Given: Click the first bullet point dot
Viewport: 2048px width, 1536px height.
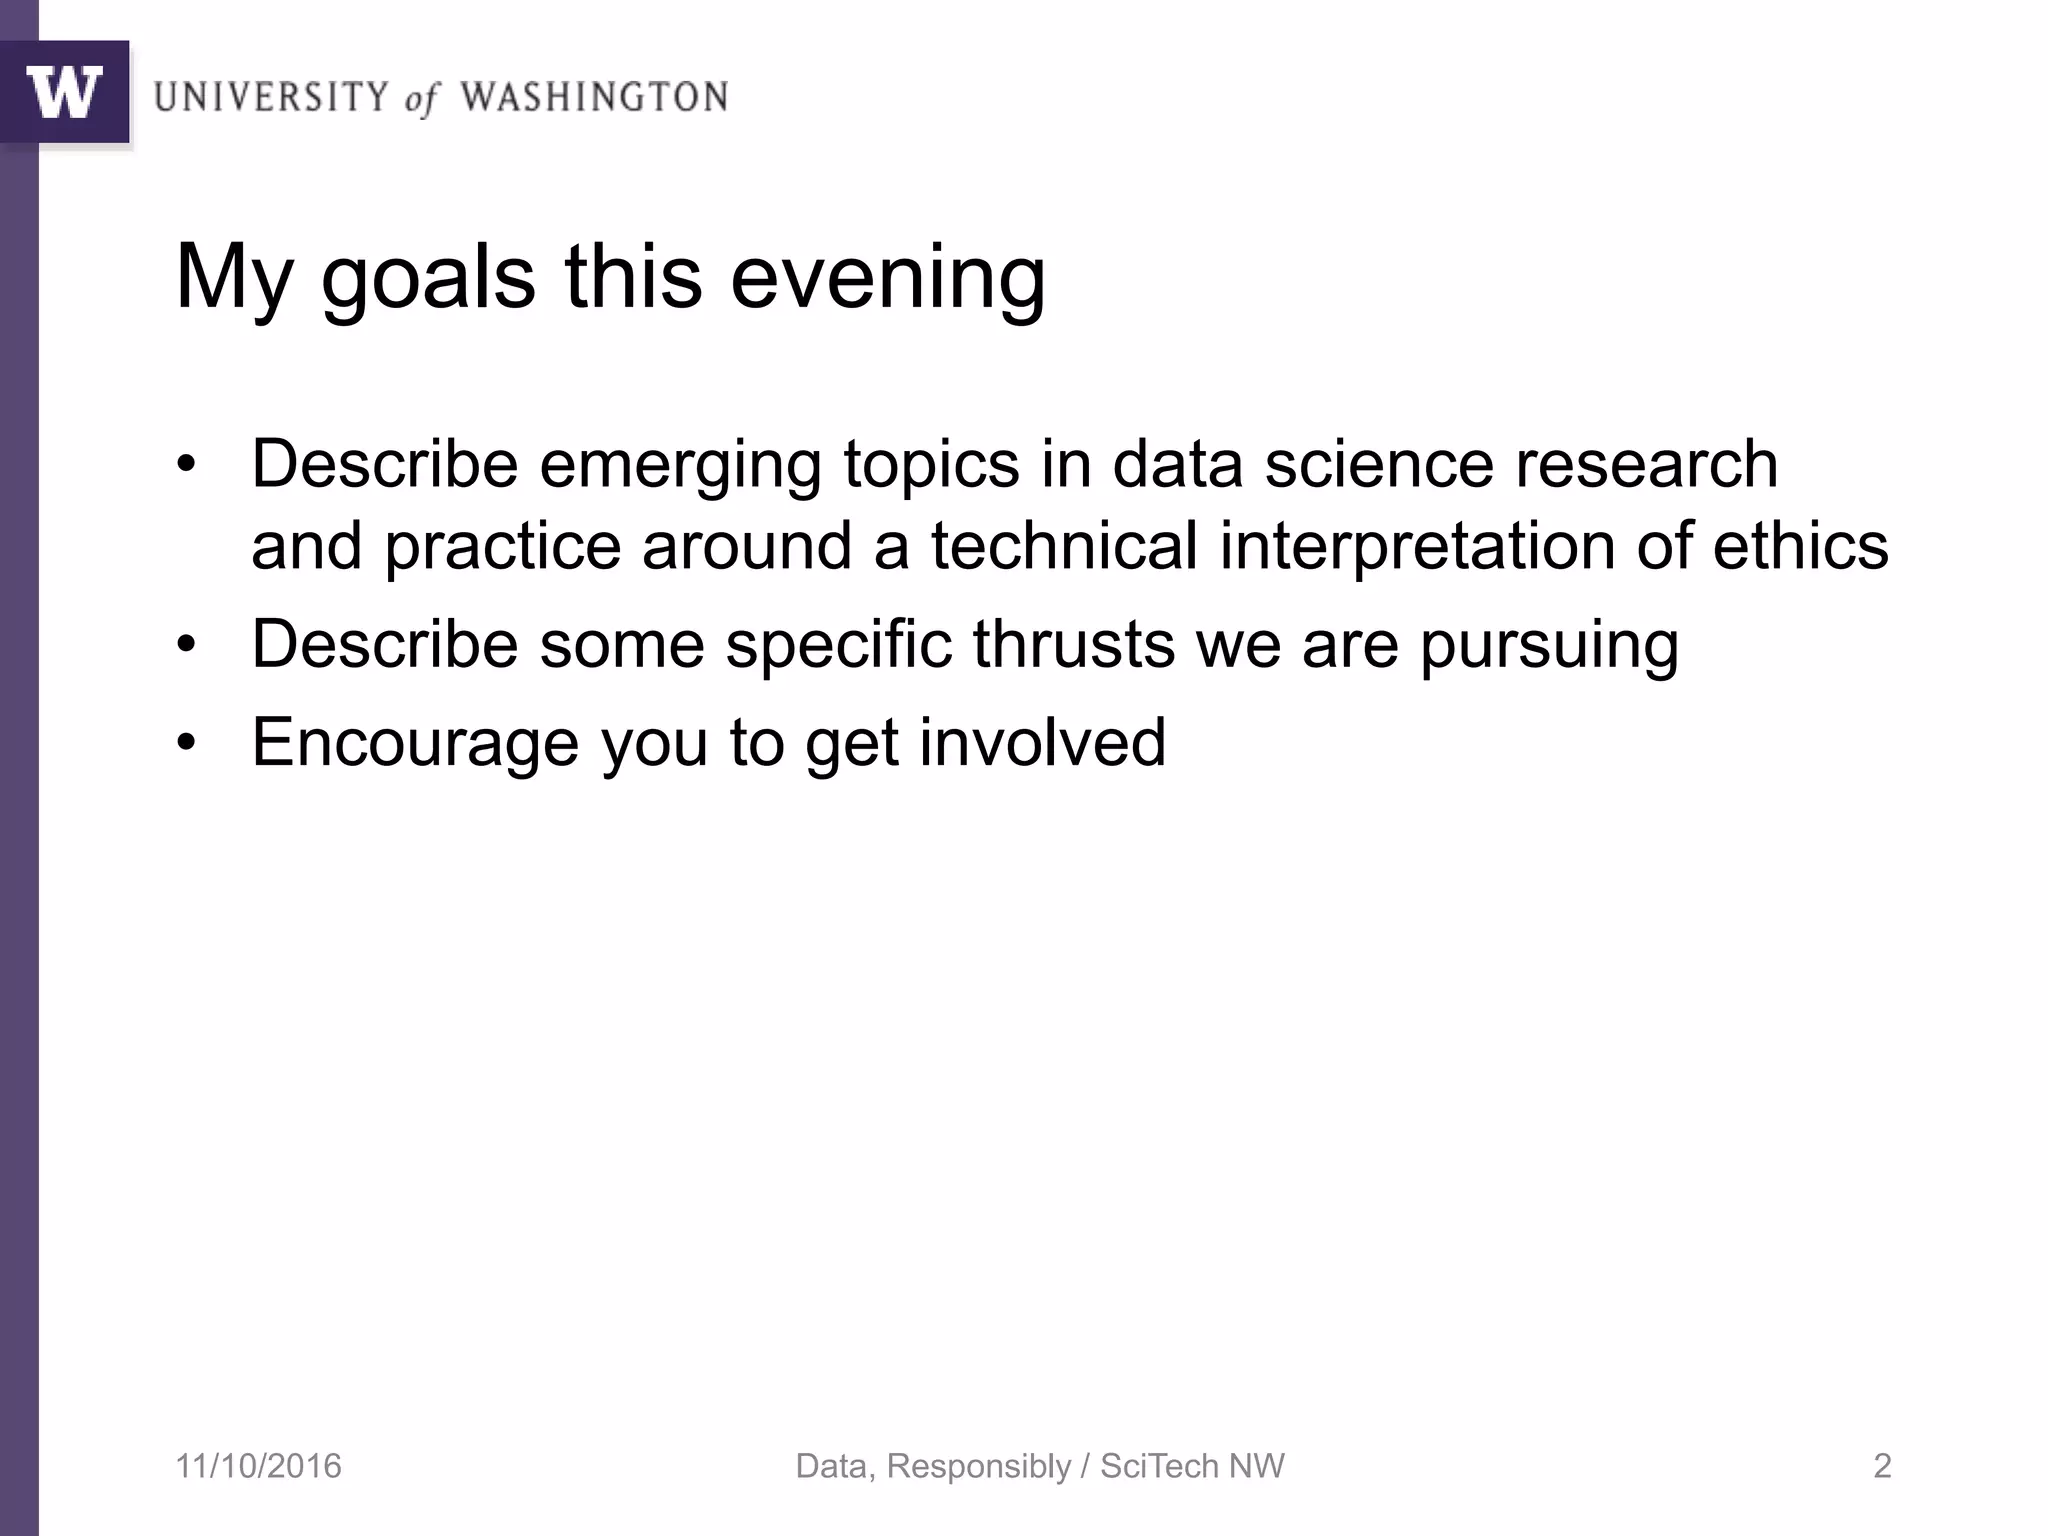Looking at the screenshot, I should pos(185,466).
